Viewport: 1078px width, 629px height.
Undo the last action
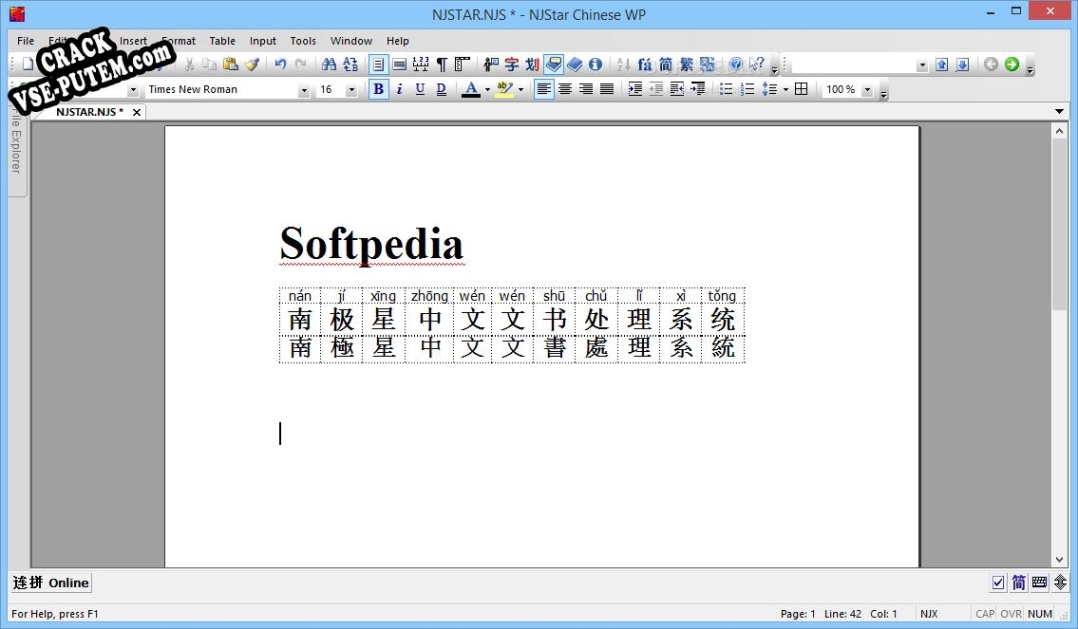click(x=280, y=64)
